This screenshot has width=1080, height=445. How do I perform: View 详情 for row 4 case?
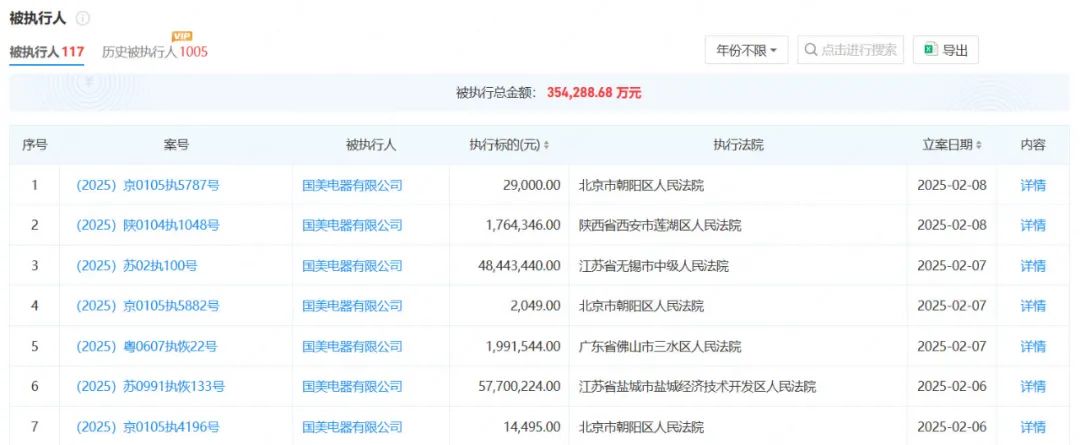pyautogui.click(x=1032, y=306)
